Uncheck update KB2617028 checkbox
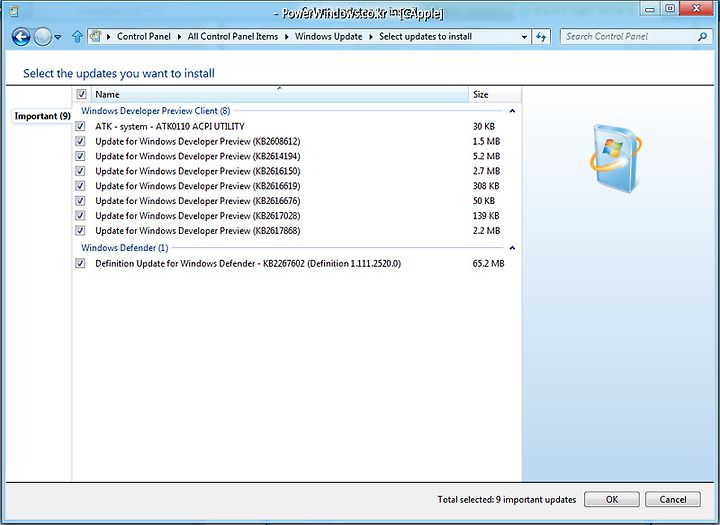 coord(80,215)
